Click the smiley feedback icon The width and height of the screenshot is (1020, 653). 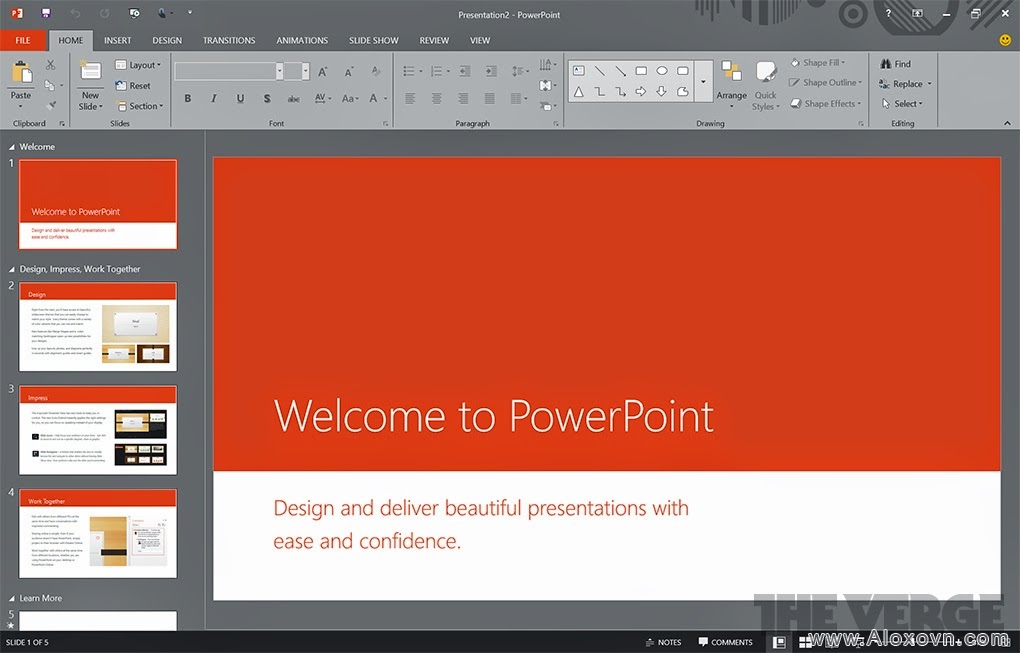pyautogui.click(x=1005, y=40)
